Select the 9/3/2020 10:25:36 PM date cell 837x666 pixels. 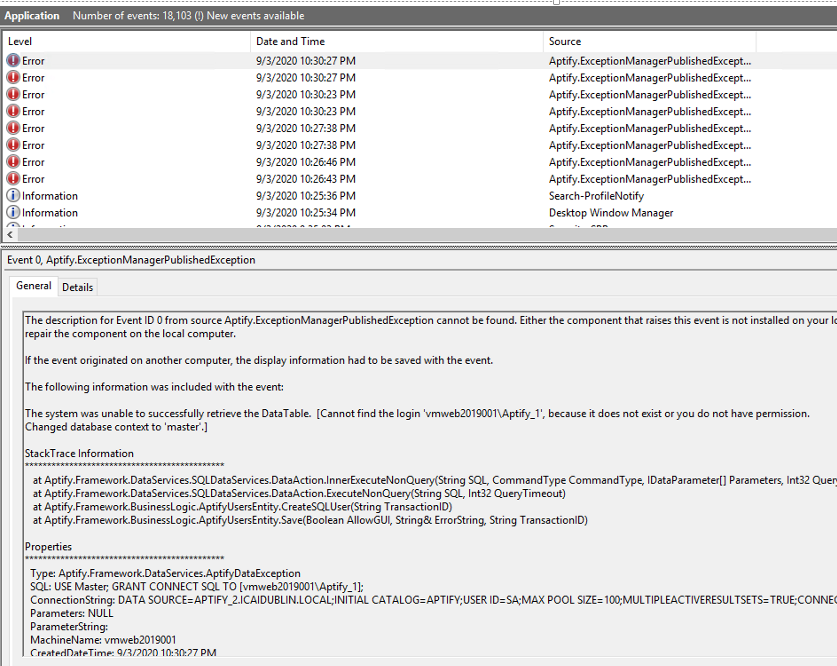click(306, 196)
